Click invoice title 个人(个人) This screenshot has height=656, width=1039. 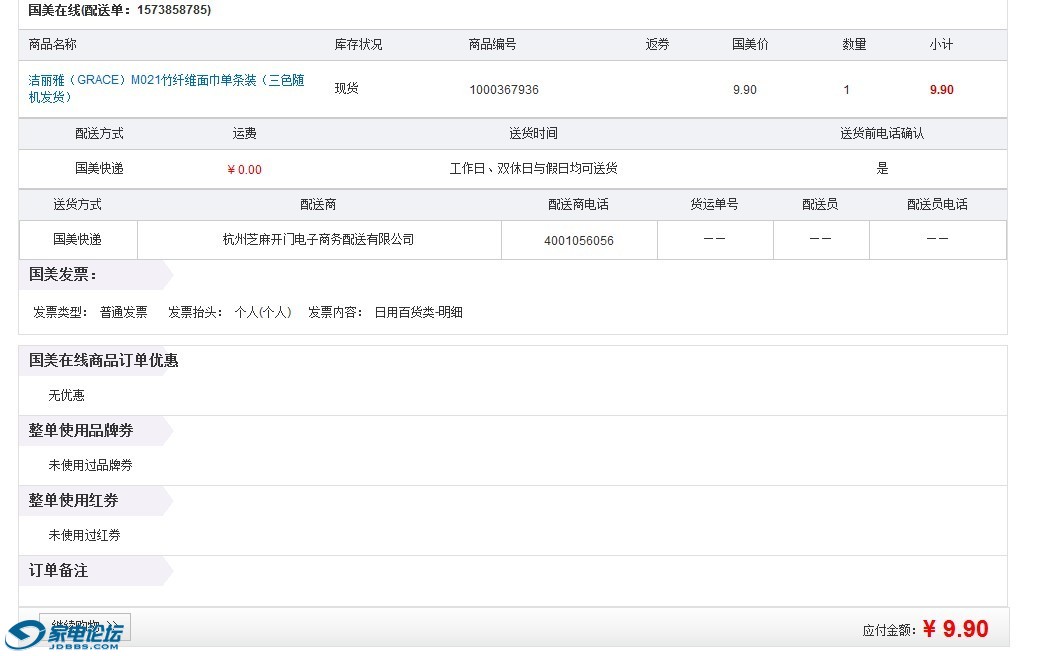263,312
